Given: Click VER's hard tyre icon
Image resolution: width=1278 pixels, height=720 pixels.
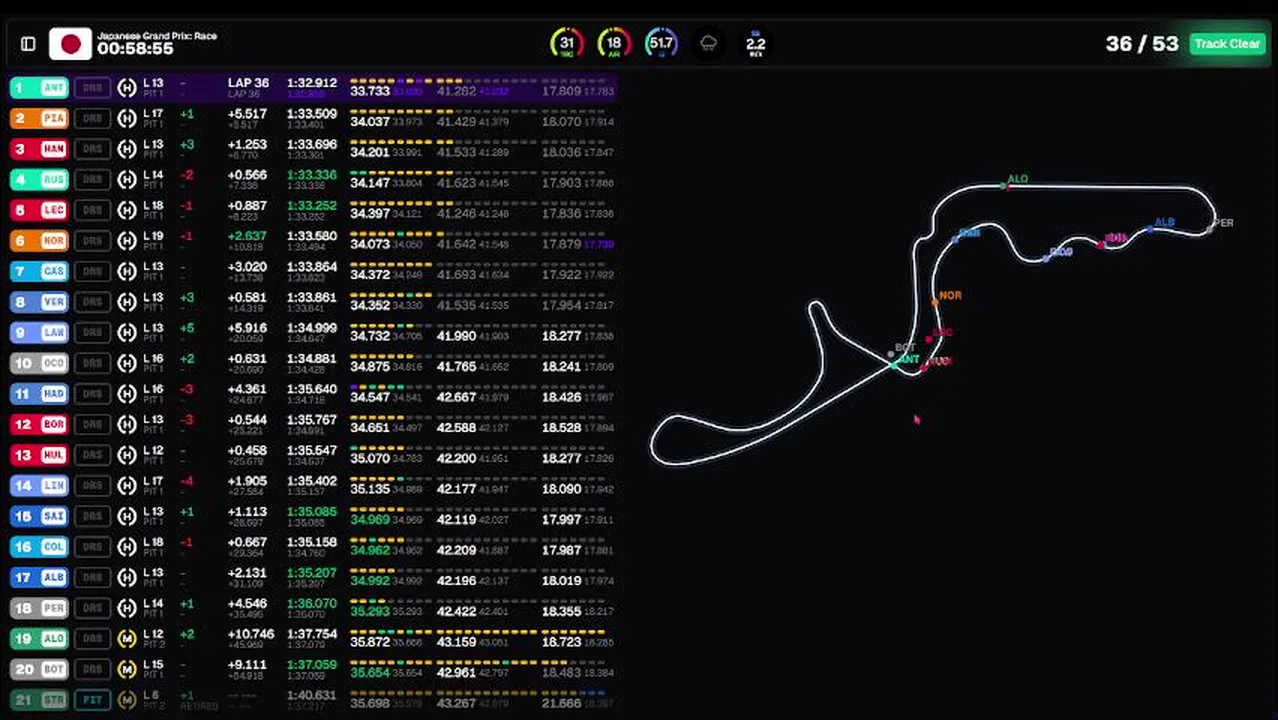Looking at the screenshot, I should (127, 302).
